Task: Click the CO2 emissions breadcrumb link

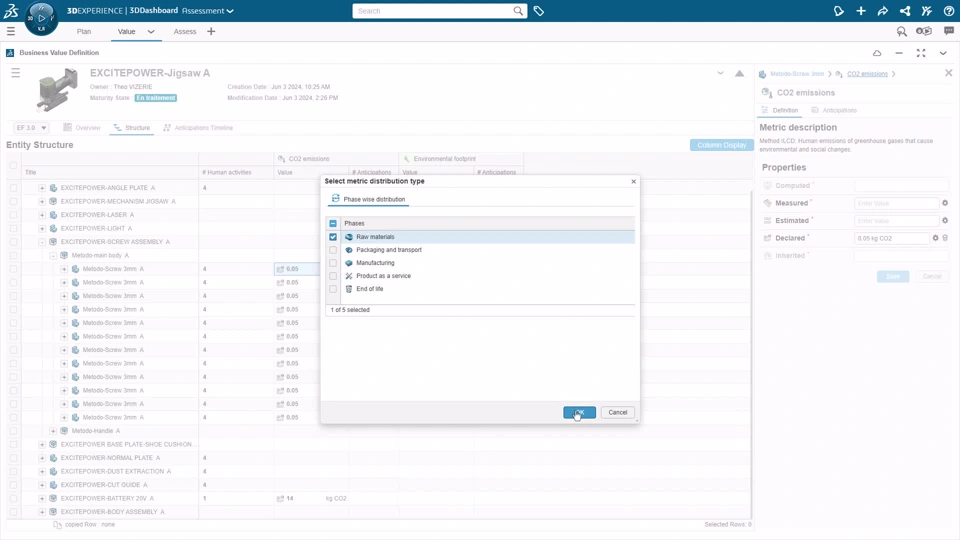Action: (x=867, y=74)
